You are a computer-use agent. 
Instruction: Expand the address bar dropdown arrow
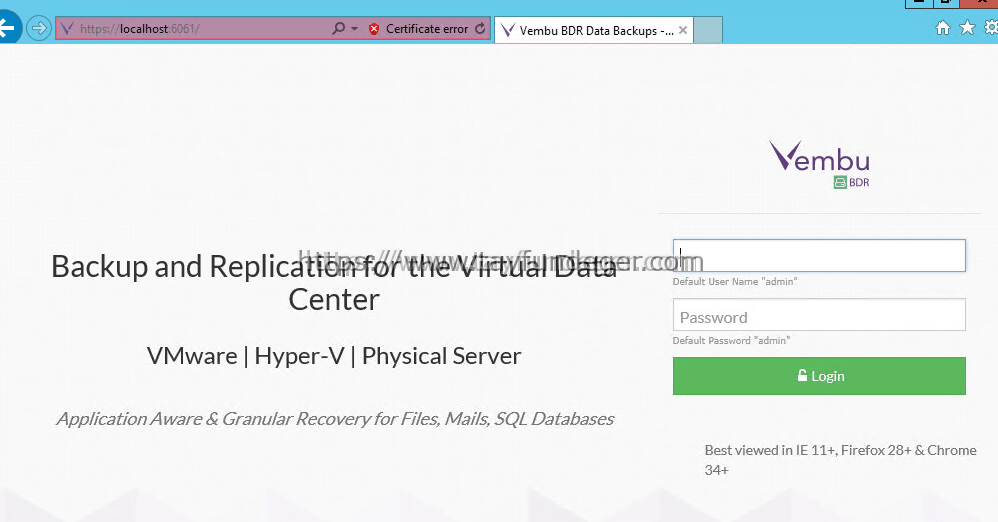355,29
